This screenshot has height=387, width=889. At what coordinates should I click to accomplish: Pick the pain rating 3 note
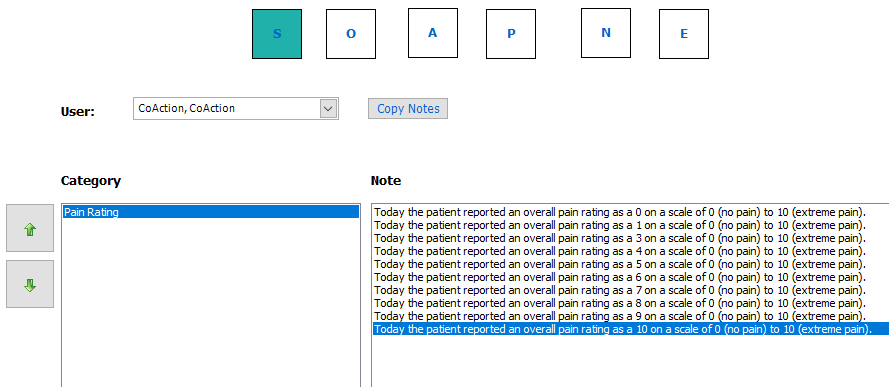point(620,238)
